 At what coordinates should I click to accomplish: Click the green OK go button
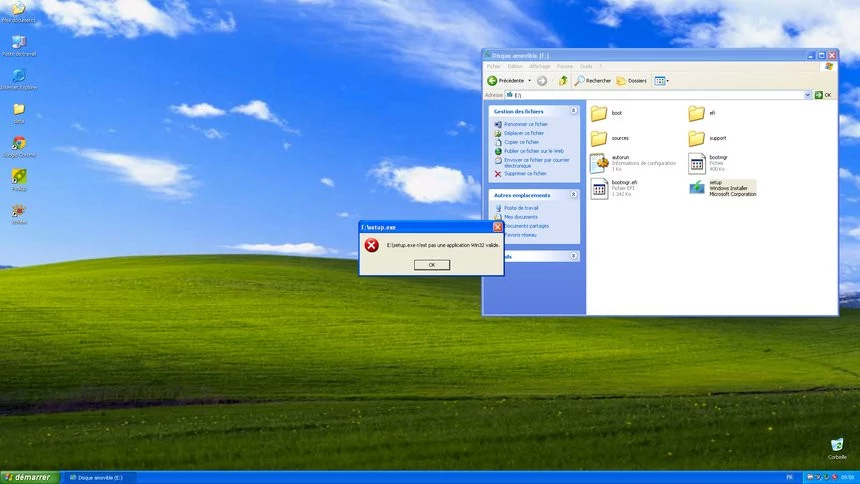[x=823, y=95]
